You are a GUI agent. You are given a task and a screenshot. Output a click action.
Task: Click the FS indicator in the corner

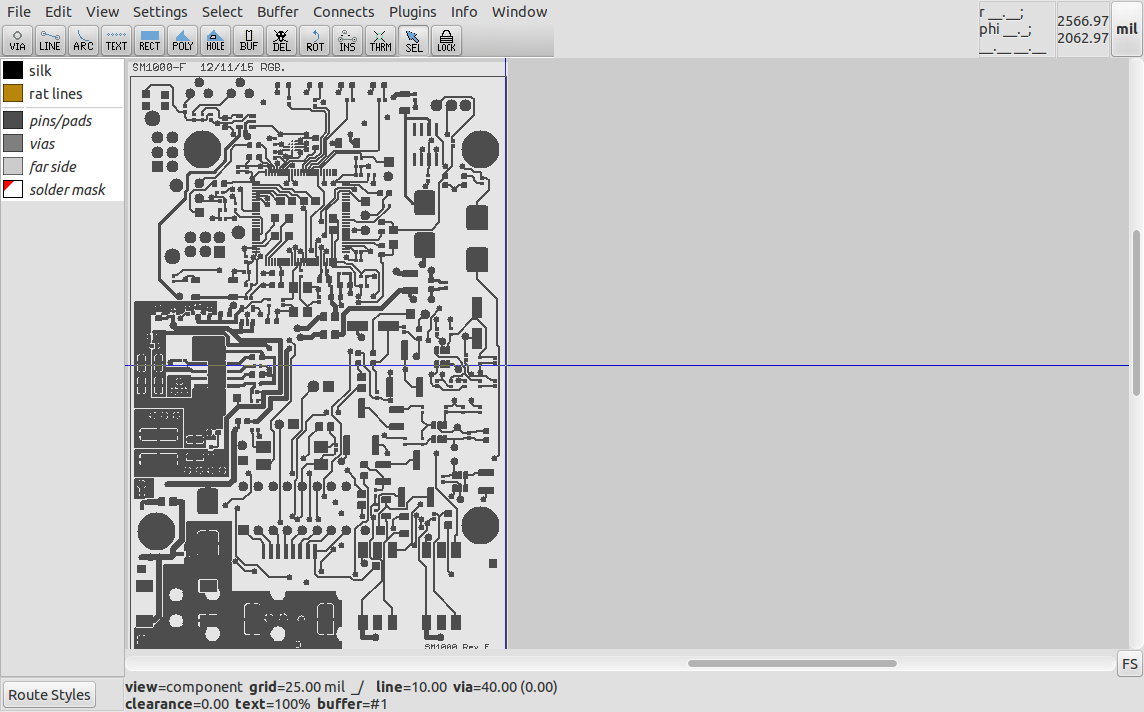pos(1129,663)
